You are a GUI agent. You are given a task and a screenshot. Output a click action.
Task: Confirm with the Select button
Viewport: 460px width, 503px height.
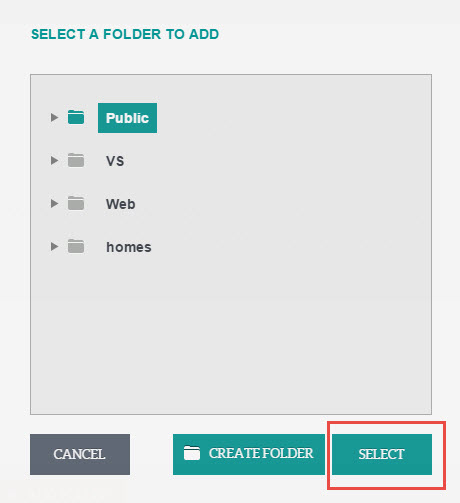pyautogui.click(x=382, y=454)
